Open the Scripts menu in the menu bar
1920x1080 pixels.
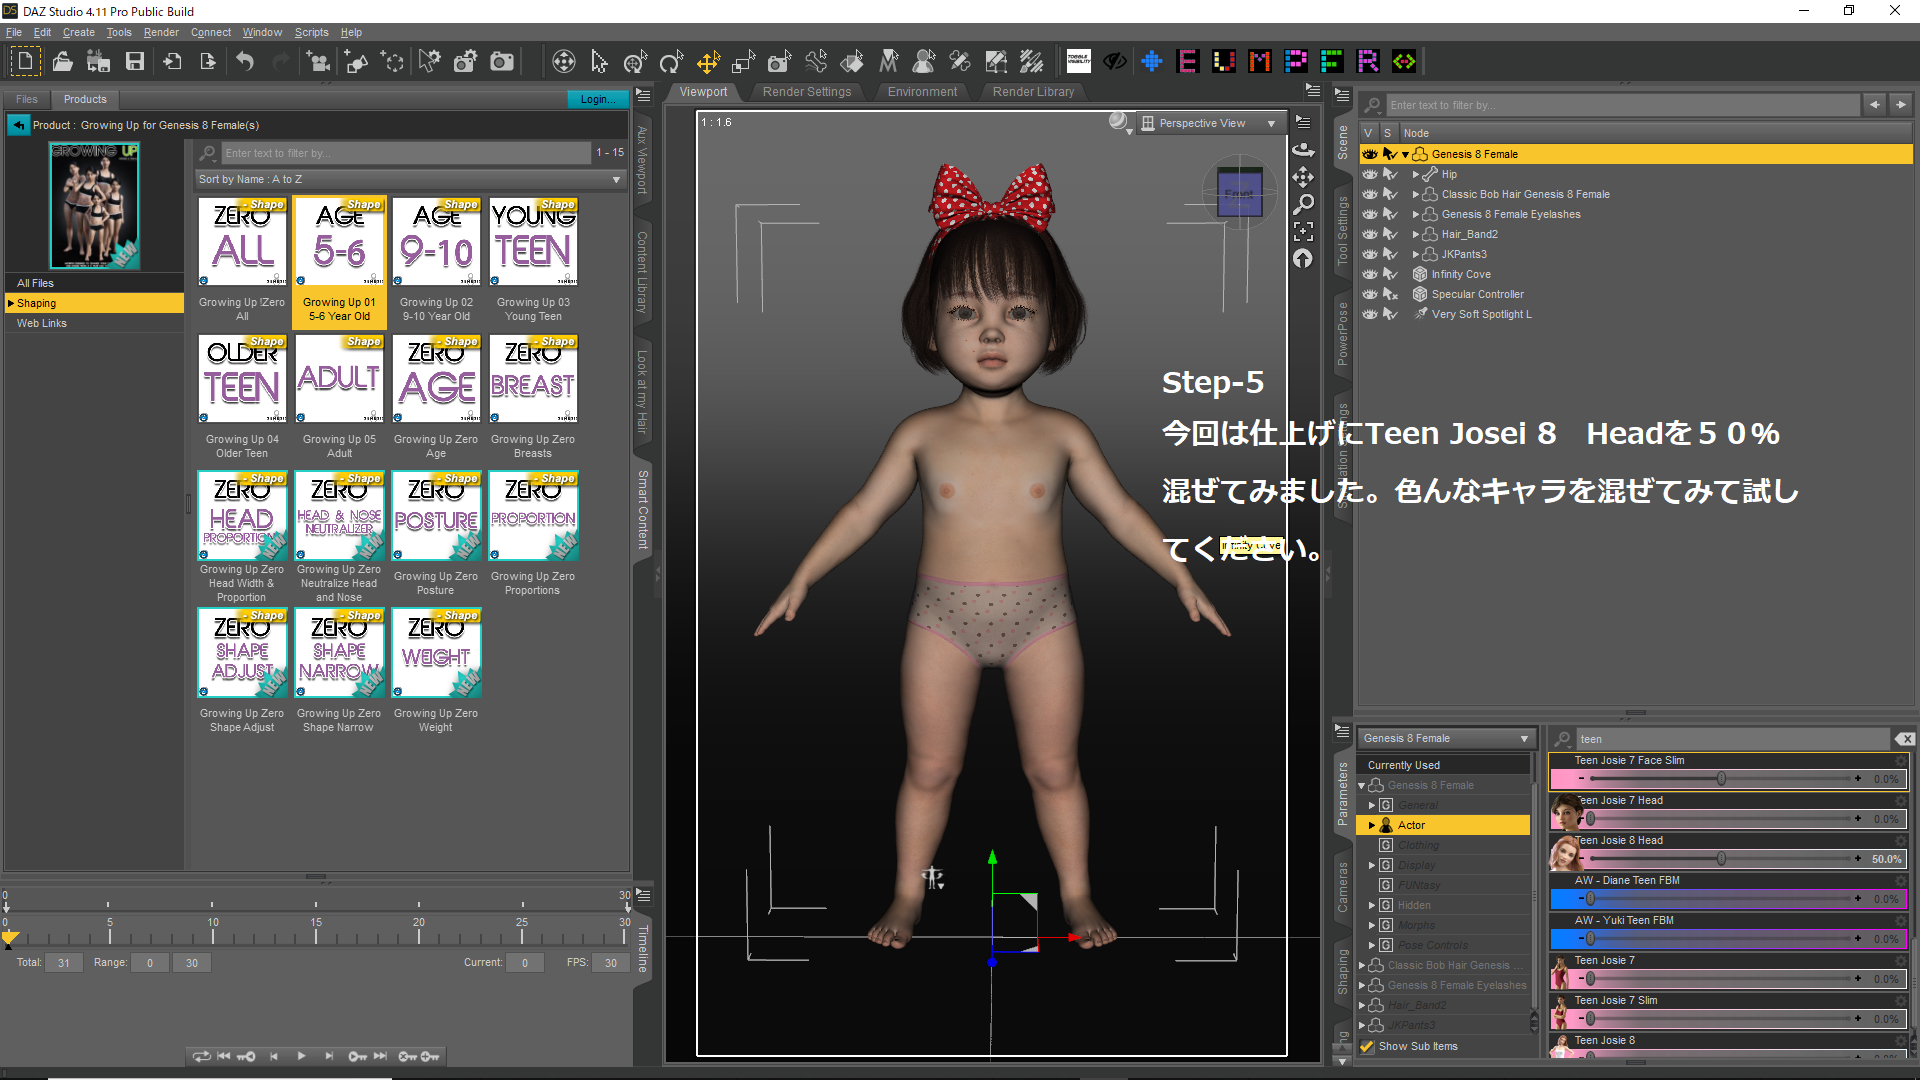coord(311,32)
